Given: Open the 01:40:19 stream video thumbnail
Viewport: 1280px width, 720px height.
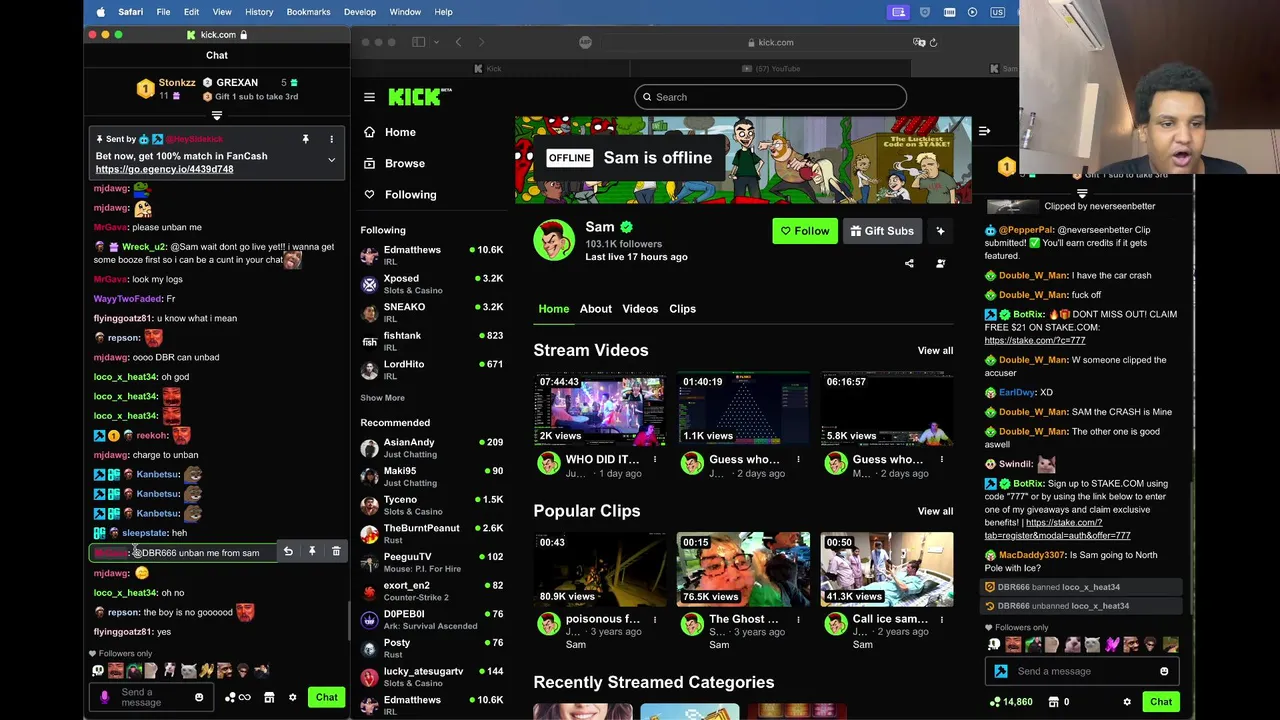Looking at the screenshot, I should (x=743, y=409).
